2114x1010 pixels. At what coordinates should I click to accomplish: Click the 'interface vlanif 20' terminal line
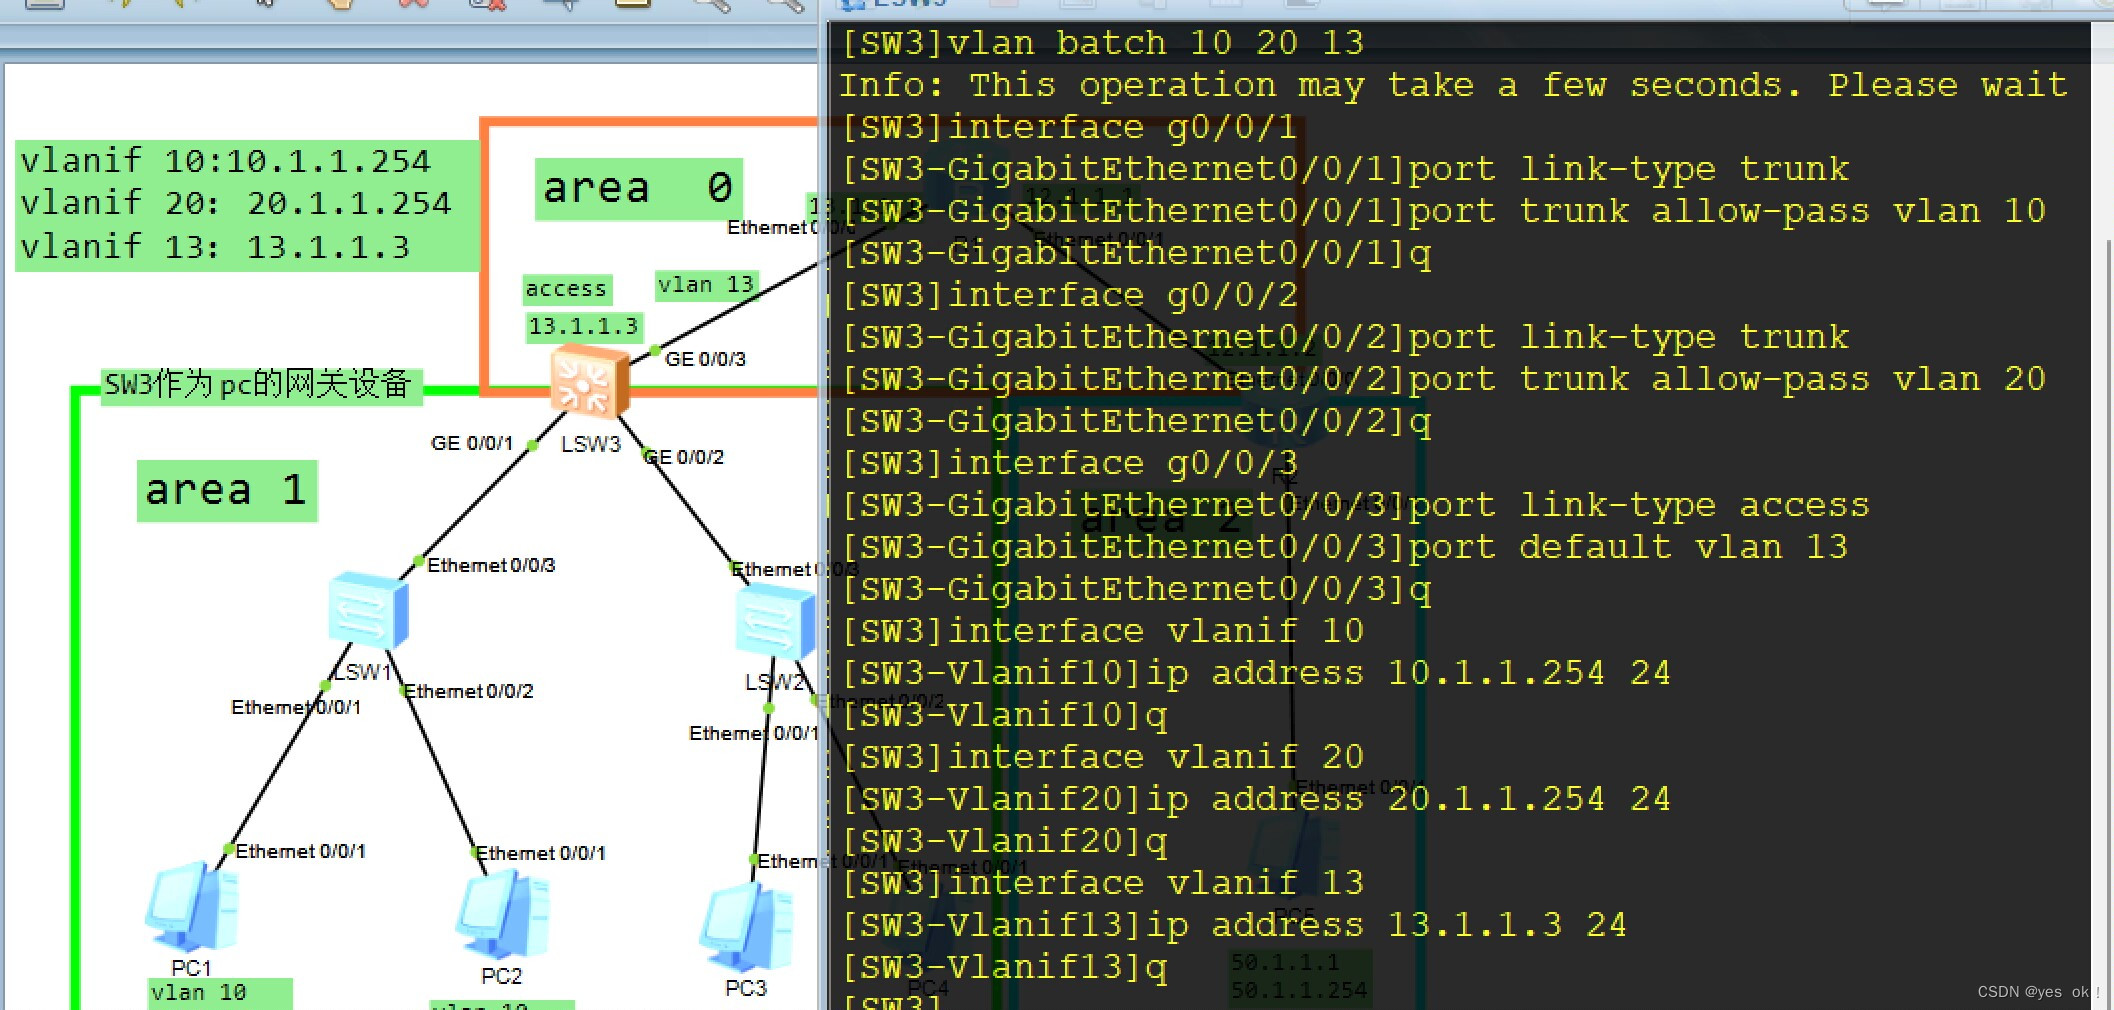tap(1102, 757)
